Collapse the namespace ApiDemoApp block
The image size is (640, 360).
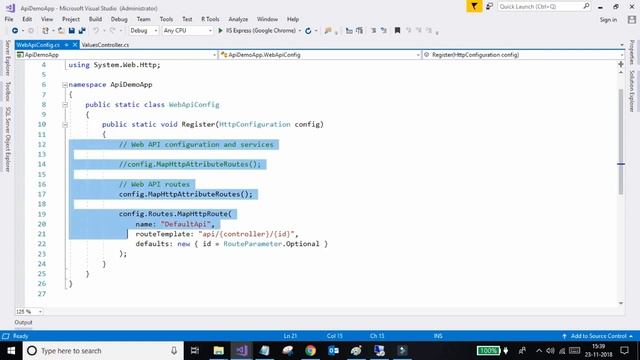click(65, 85)
